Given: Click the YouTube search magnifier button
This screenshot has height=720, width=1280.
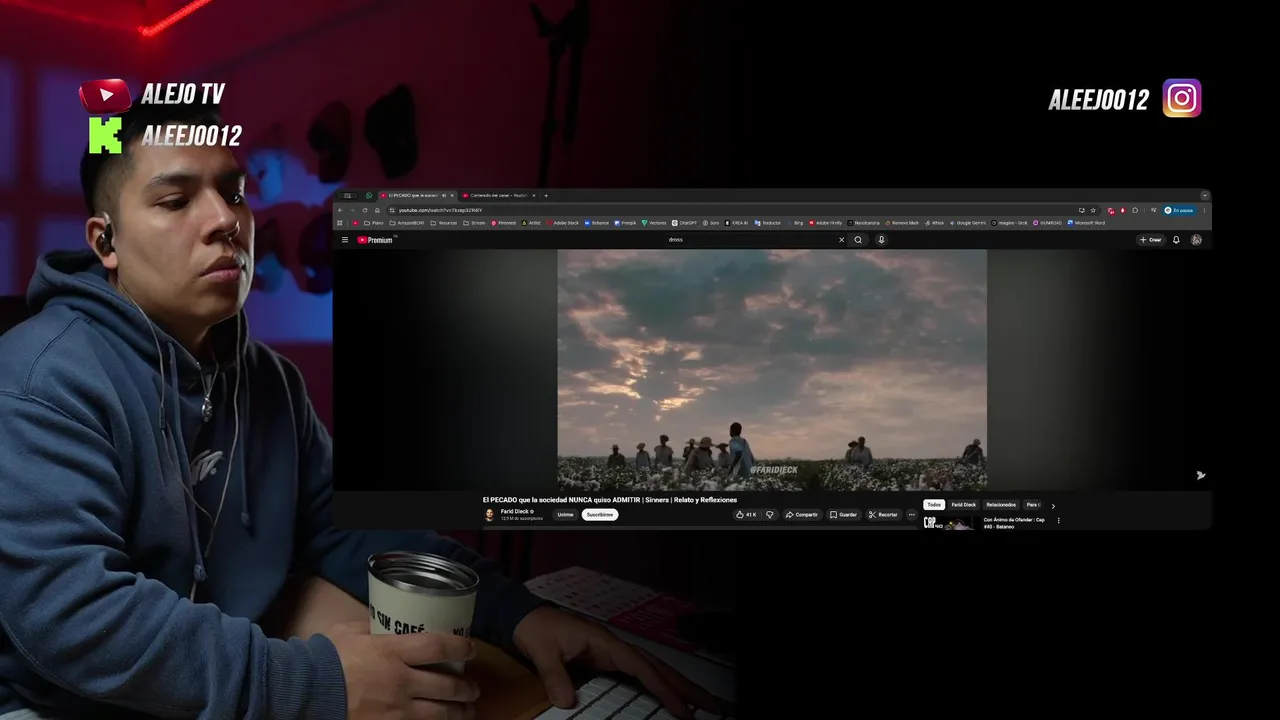Looking at the screenshot, I should (858, 240).
